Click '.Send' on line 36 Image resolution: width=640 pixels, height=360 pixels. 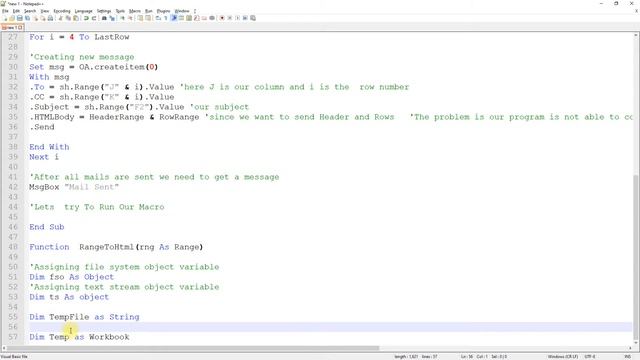point(42,127)
